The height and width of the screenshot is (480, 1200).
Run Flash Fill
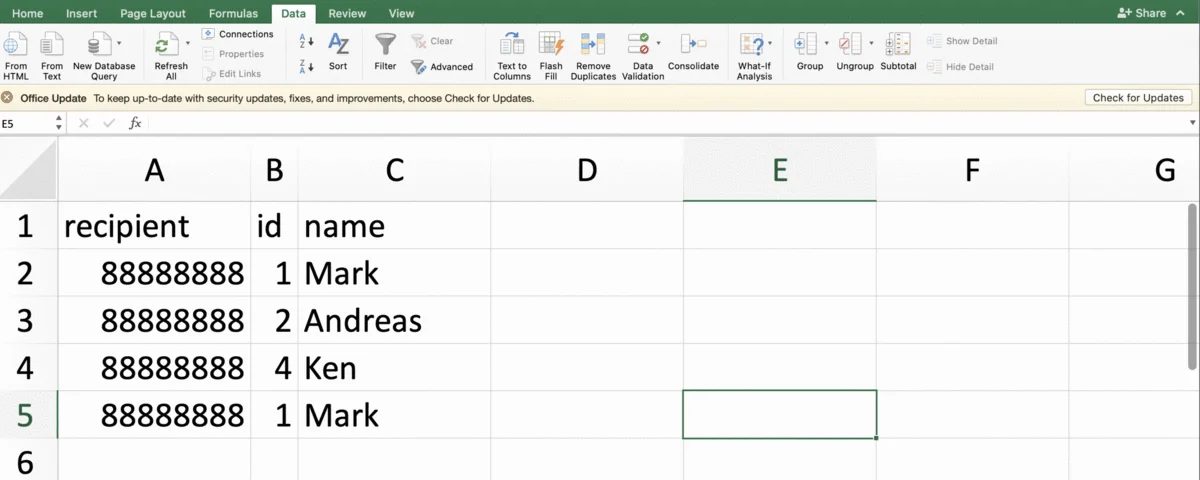[x=551, y=45]
